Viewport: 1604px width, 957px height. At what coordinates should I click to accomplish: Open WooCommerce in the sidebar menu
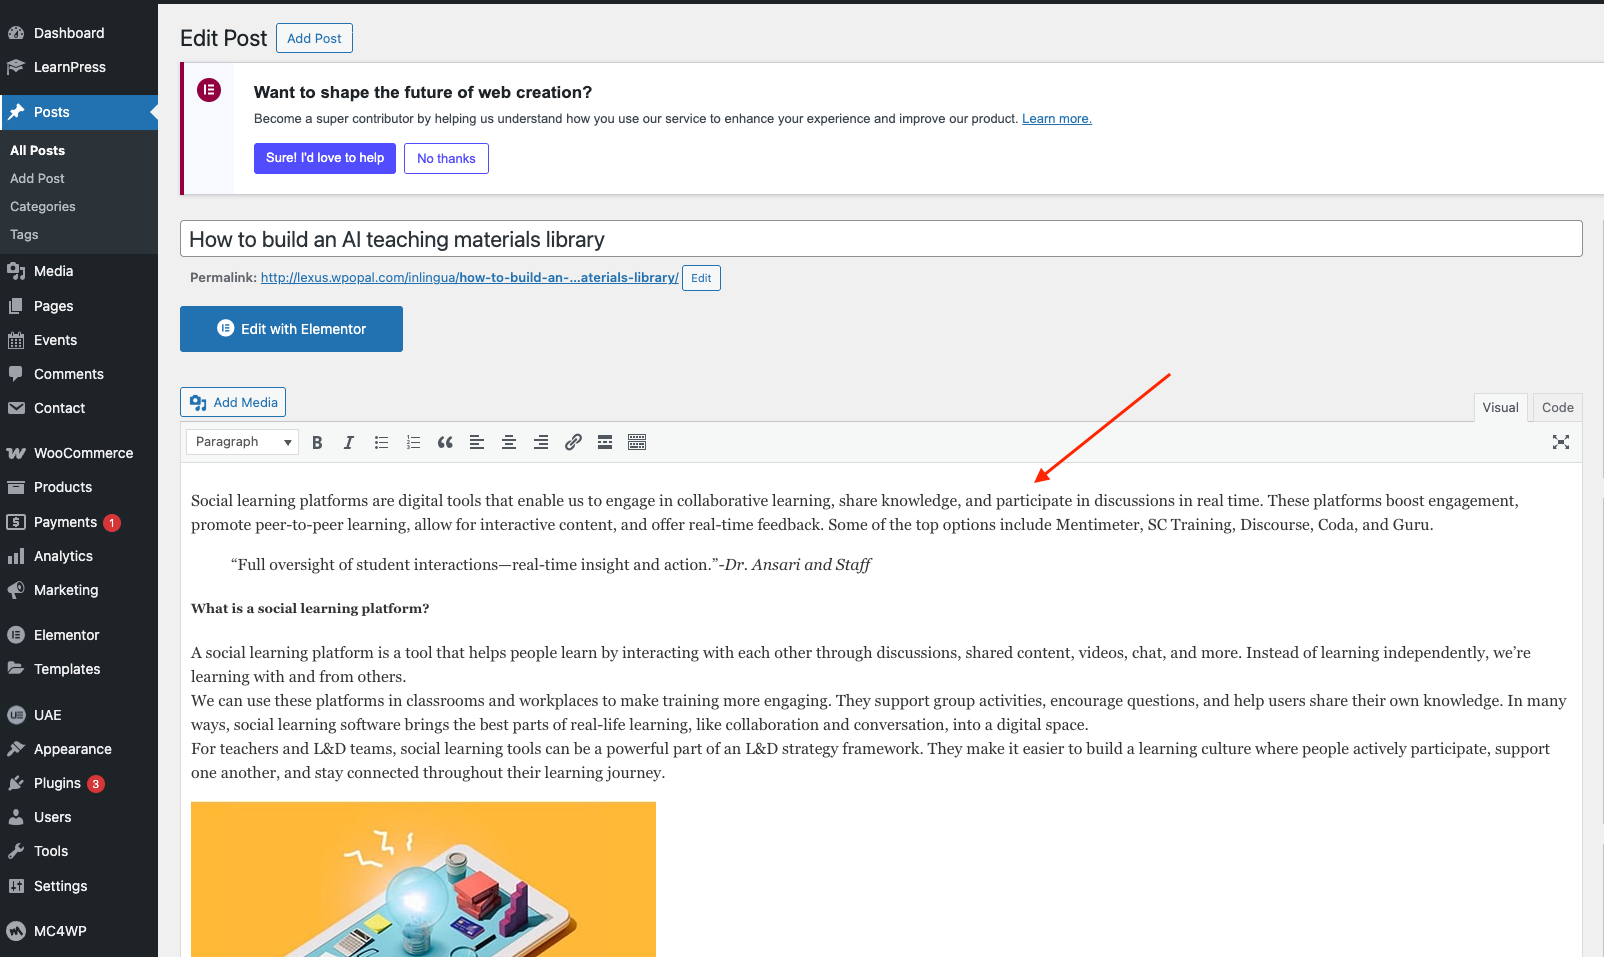83,453
